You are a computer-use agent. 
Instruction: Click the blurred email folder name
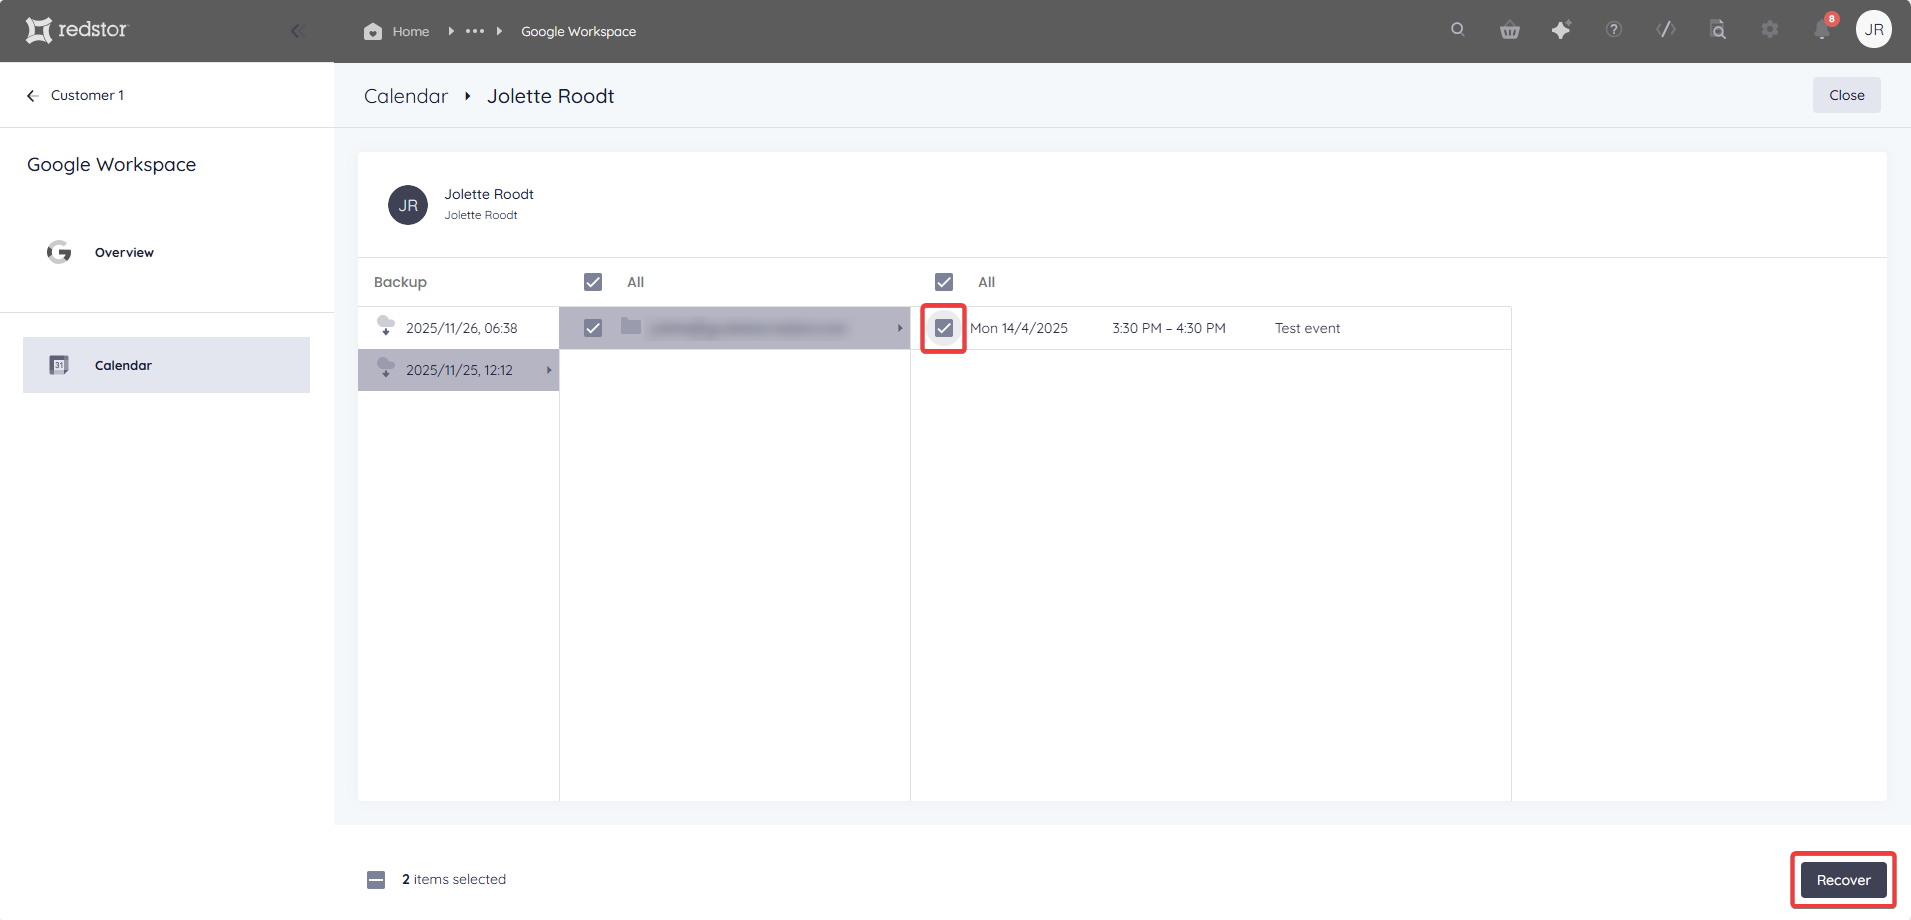click(748, 328)
